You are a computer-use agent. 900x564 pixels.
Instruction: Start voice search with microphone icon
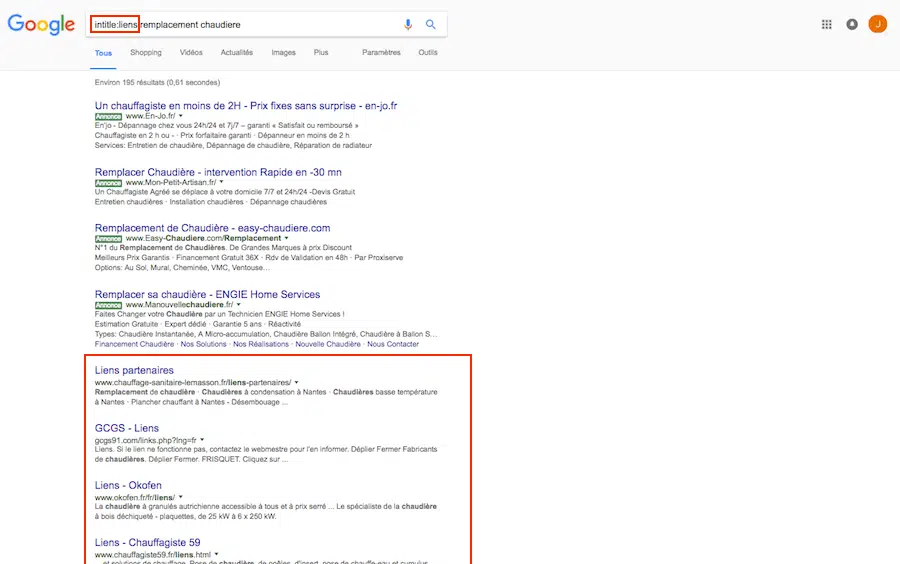(x=408, y=24)
